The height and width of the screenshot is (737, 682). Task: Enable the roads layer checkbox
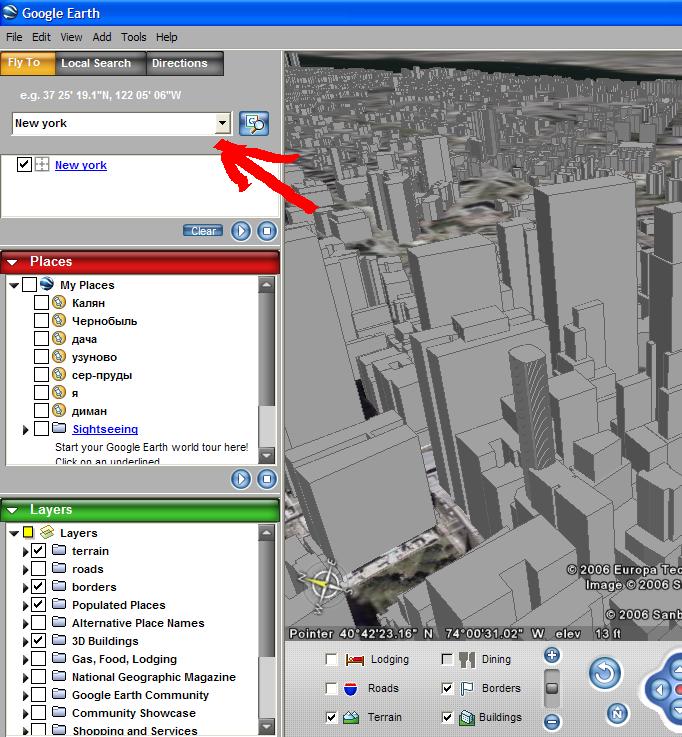(x=39, y=569)
